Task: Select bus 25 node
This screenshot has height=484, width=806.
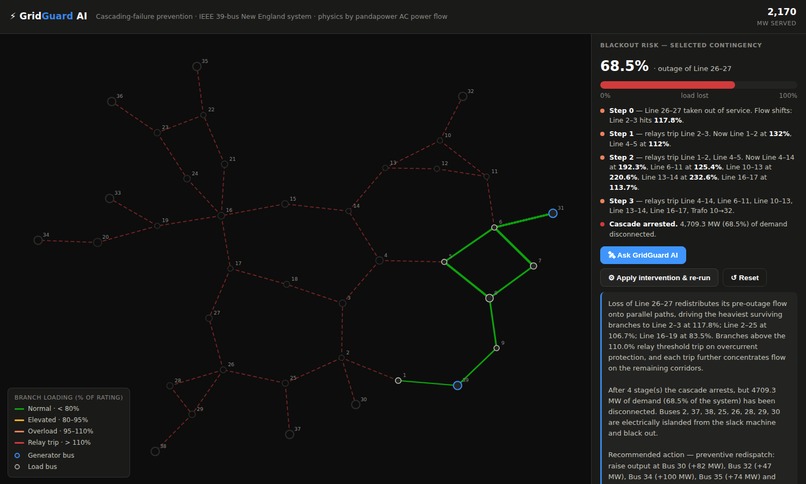Action: pyautogui.click(x=285, y=383)
